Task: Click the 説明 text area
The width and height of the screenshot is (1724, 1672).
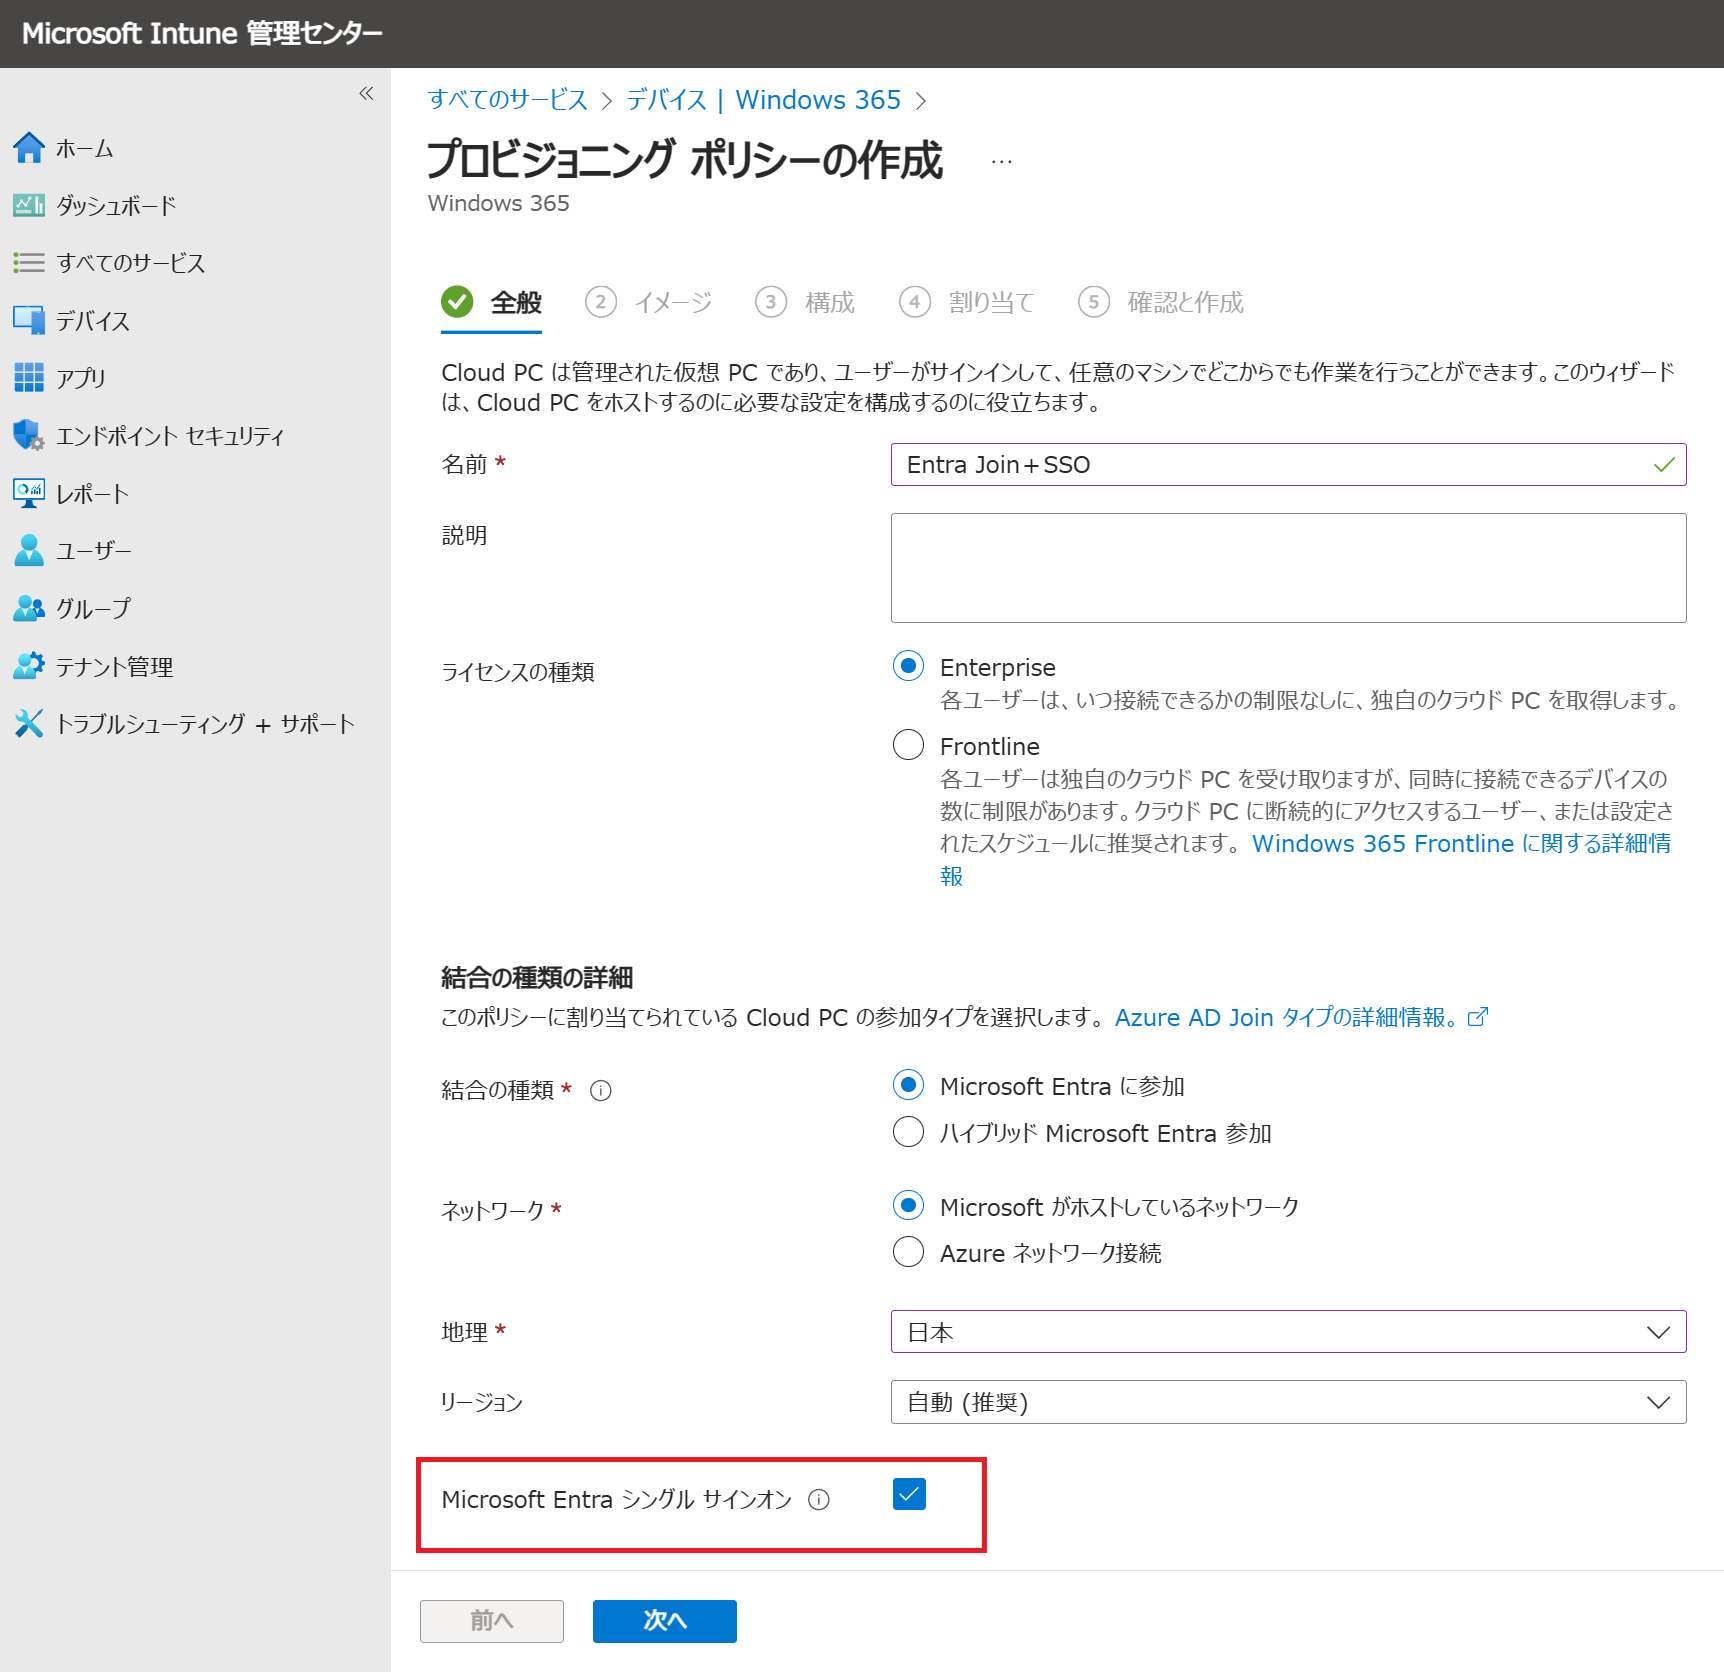Action: 1288,568
